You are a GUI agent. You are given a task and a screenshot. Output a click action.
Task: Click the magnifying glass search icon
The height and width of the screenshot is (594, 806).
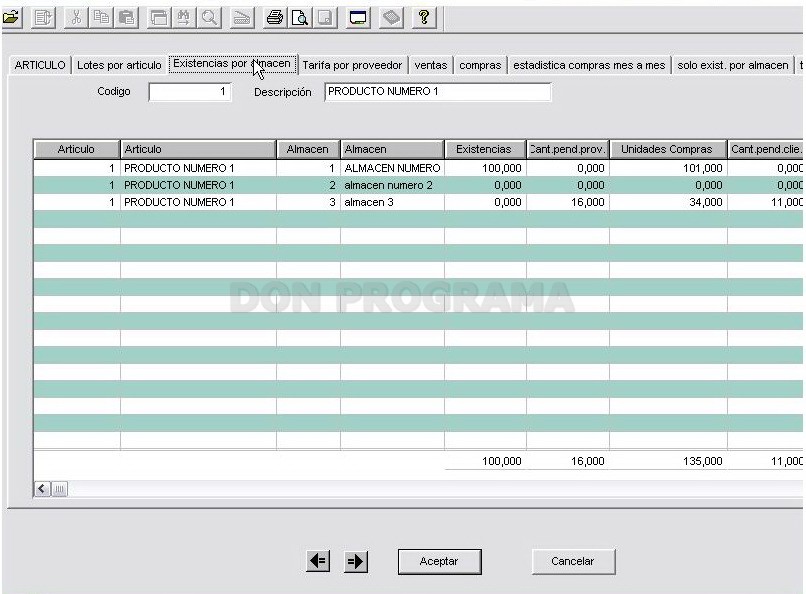[209, 18]
